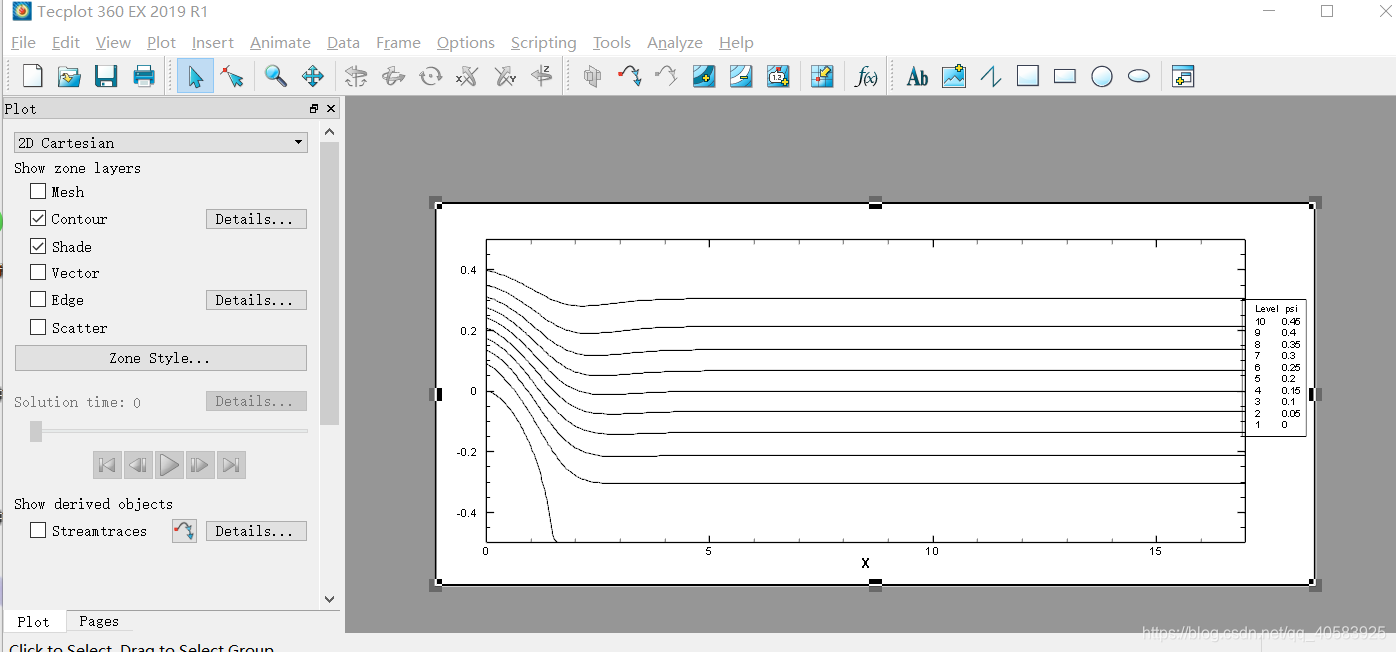Click the sidebar scroll down arrow
This screenshot has width=1396, height=652.
pos(330,599)
